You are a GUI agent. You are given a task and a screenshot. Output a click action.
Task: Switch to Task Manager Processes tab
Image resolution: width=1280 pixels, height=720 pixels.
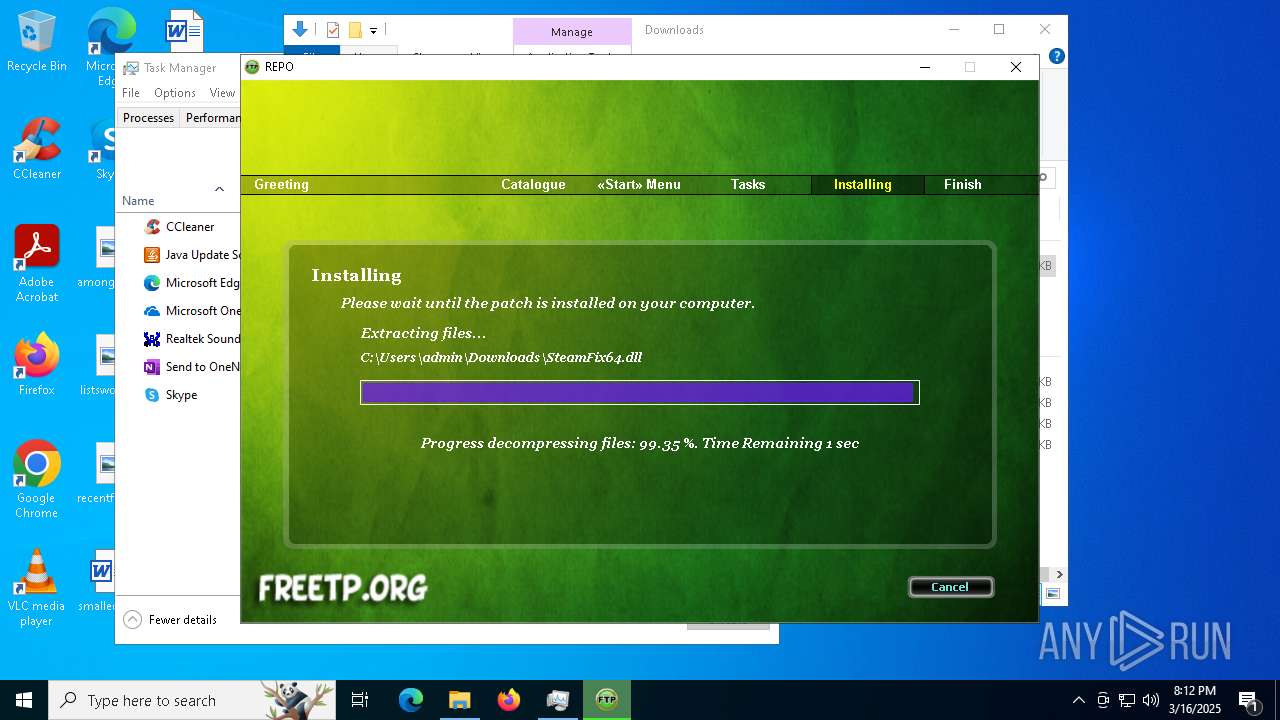coord(148,117)
